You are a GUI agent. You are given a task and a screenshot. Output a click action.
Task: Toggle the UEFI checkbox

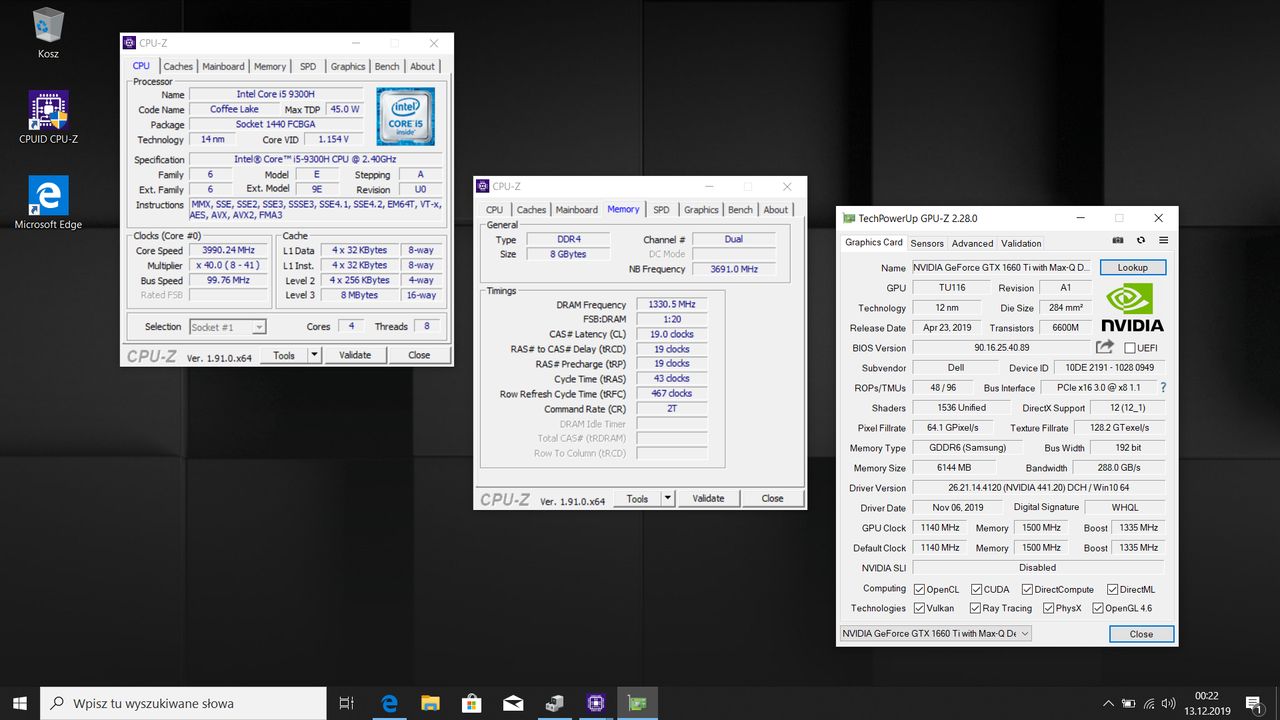1130,348
